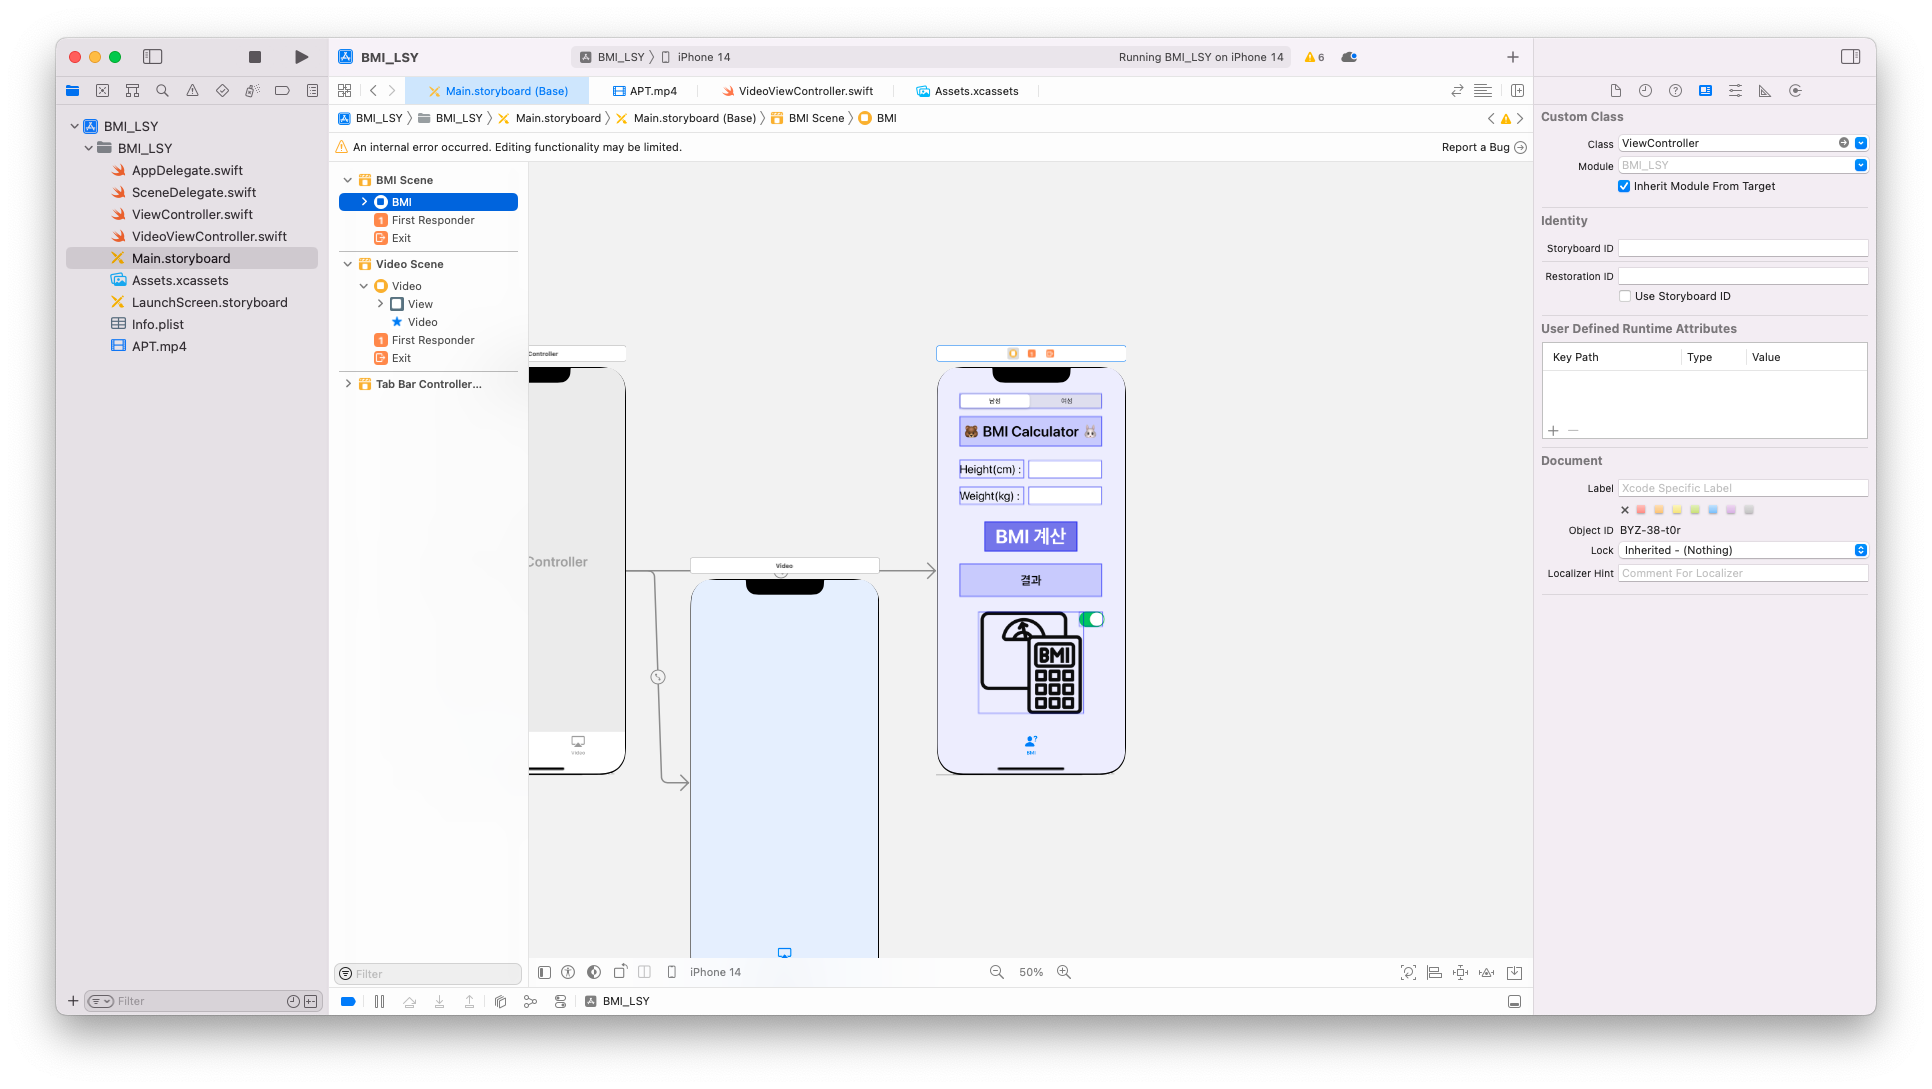Toggle the green switch in BMI scene

click(1092, 620)
